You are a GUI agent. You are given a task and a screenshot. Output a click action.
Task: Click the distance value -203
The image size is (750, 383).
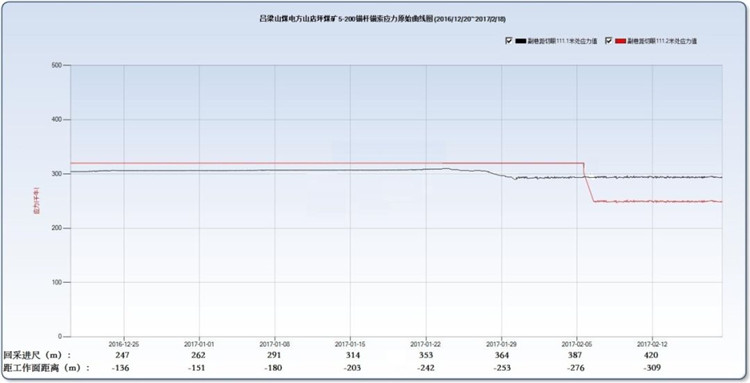coord(352,368)
